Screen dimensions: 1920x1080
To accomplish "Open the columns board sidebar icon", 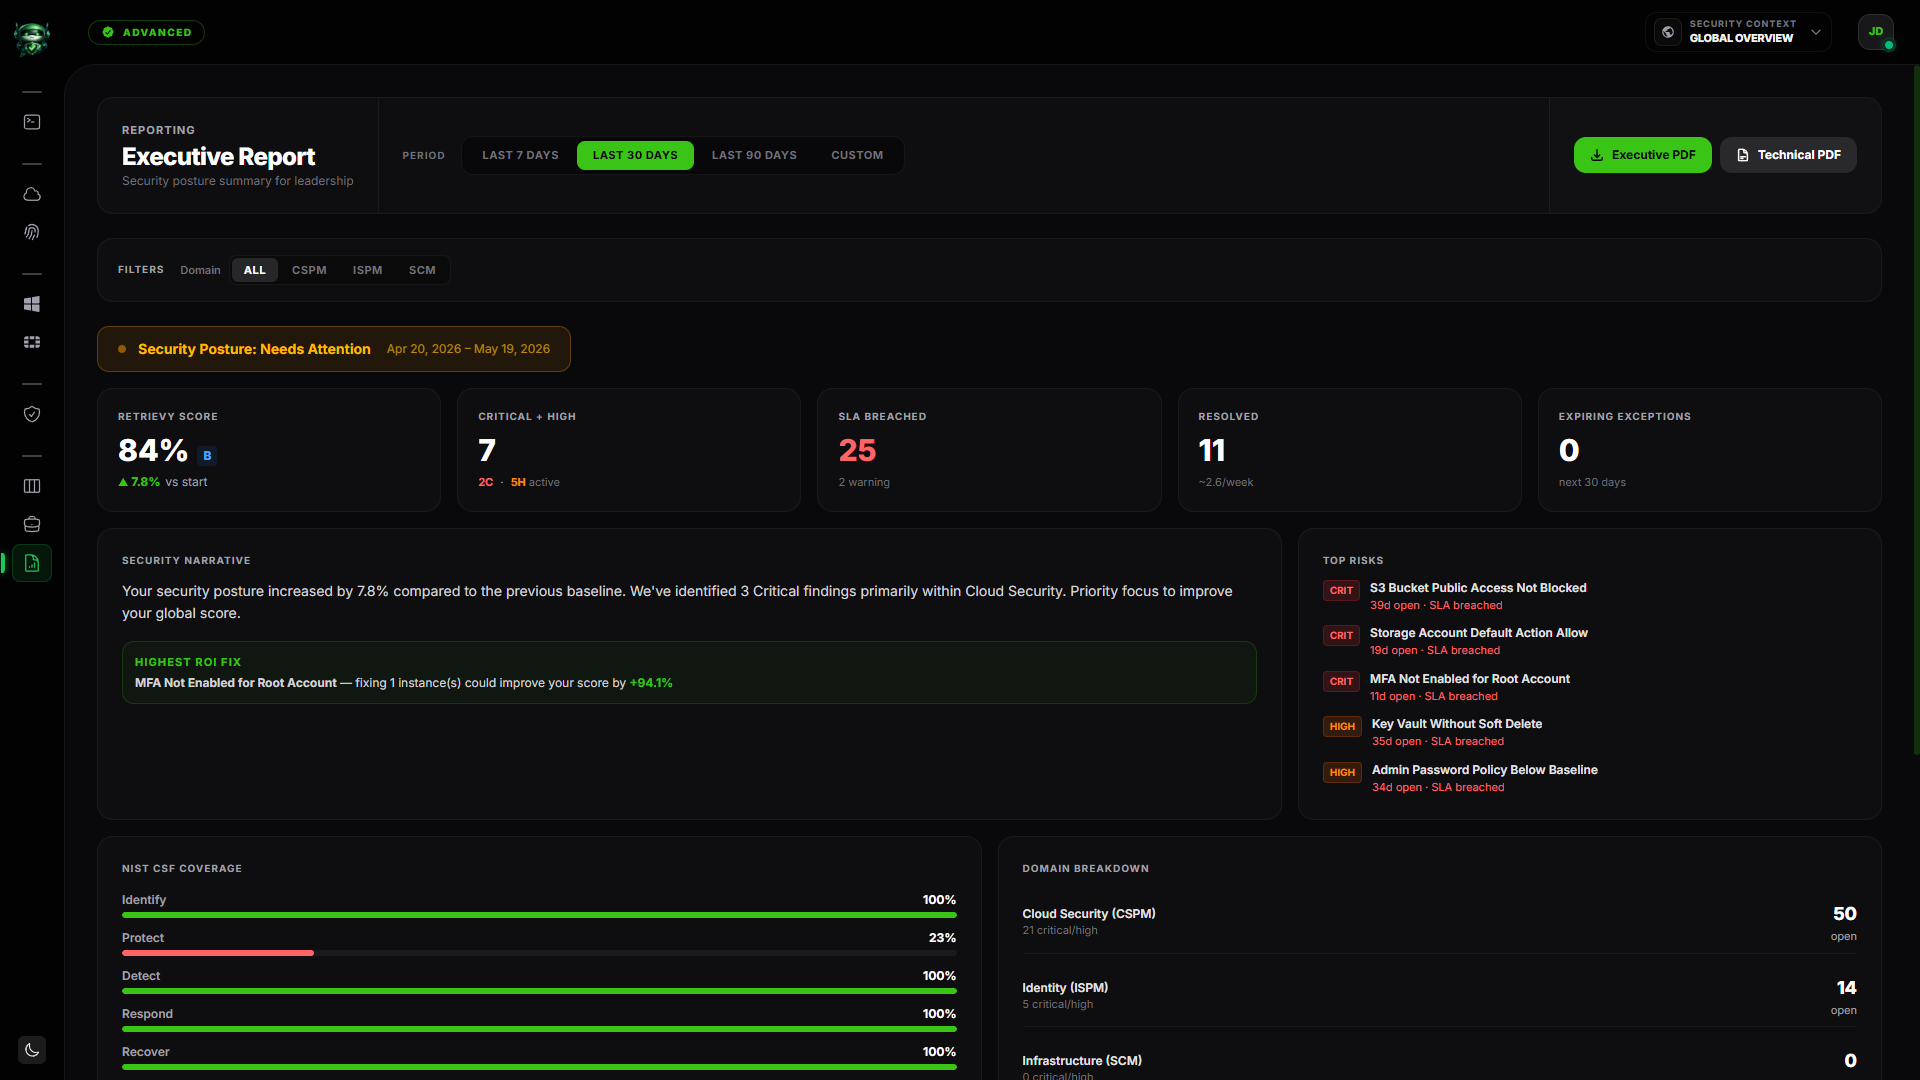I will tap(32, 486).
